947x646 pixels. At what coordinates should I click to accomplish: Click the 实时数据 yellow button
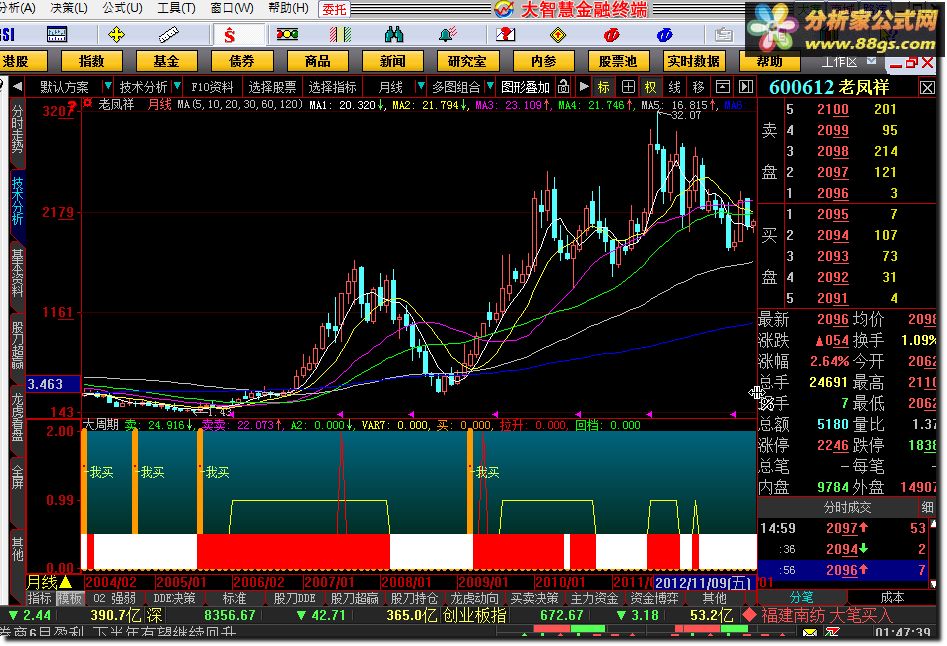(693, 61)
